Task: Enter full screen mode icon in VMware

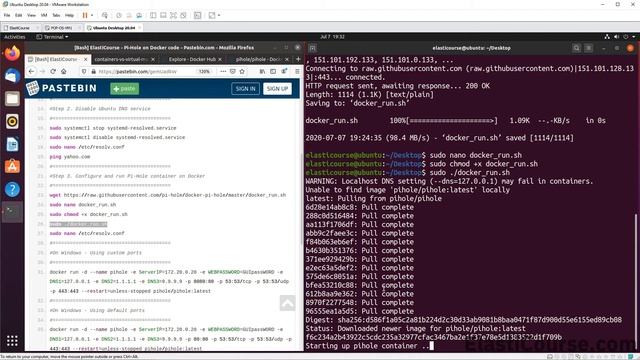Action: click(173, 15)
